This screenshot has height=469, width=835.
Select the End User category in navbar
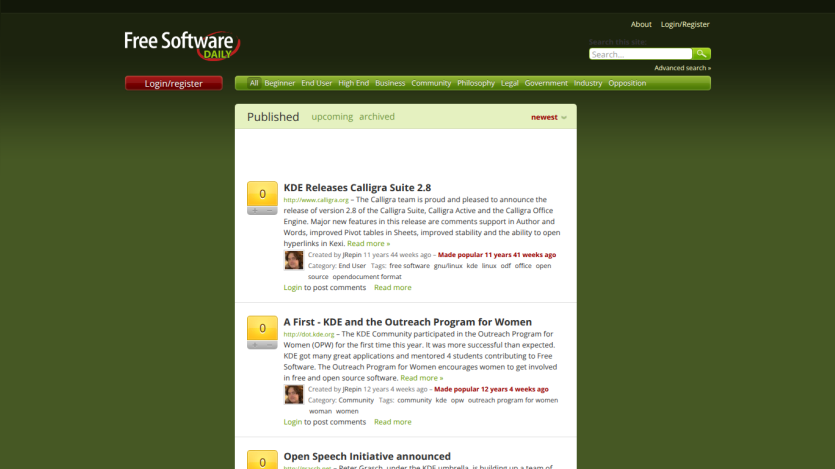(x=316, y=83)
